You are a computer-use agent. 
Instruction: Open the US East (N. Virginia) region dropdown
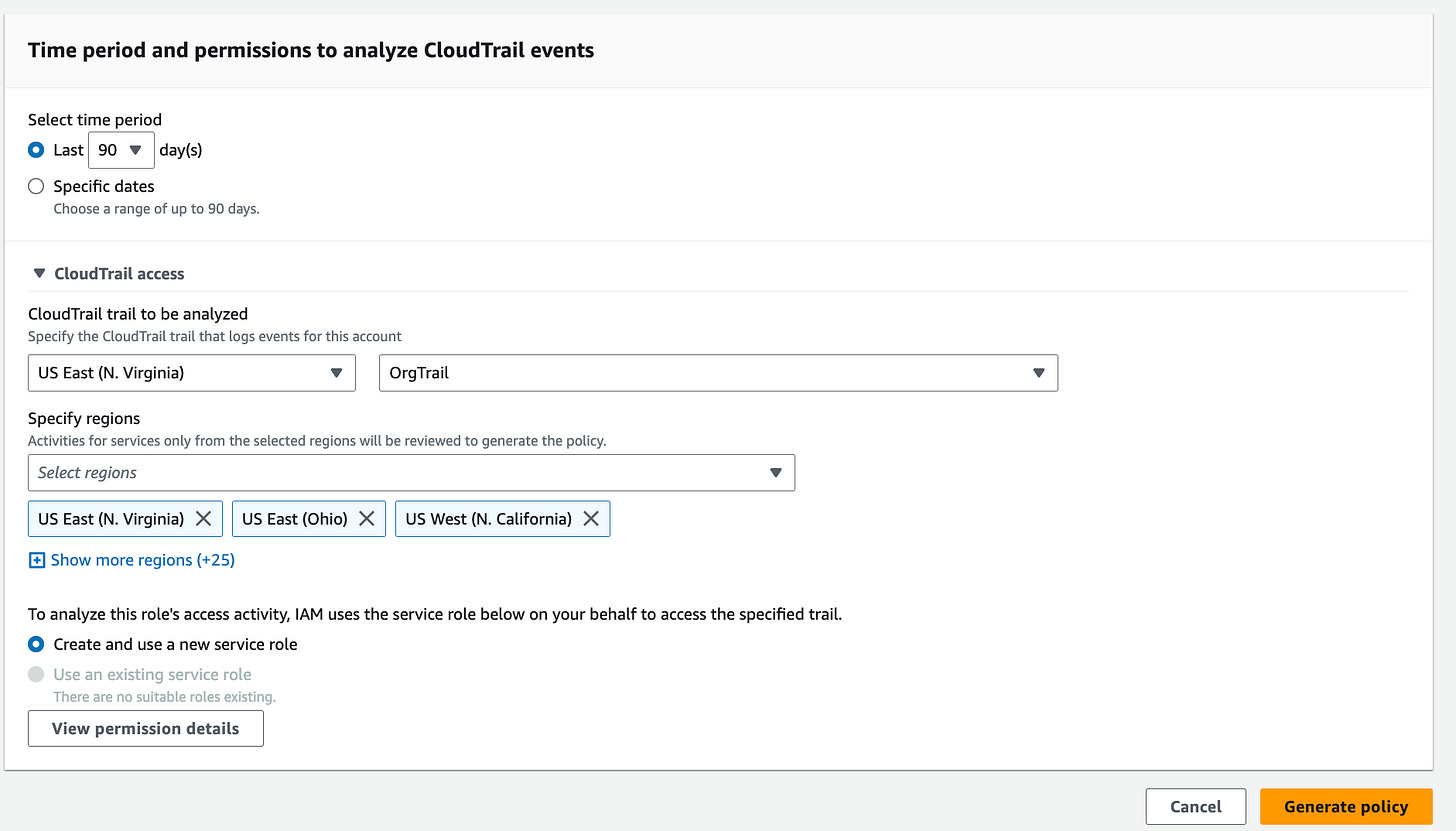click(192, 373)
